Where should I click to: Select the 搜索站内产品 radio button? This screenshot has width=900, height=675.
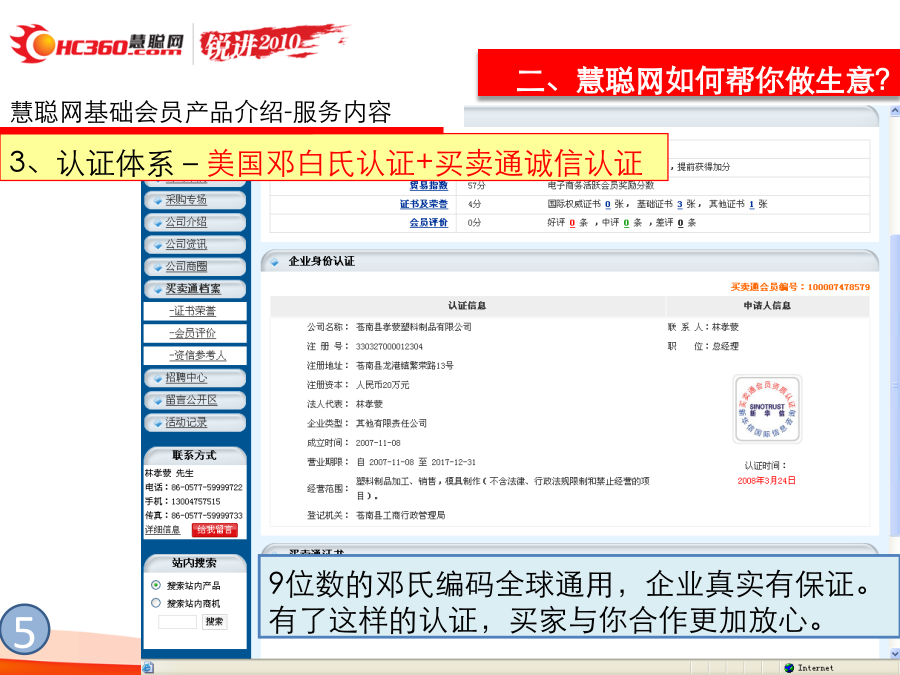pos(156,585)
